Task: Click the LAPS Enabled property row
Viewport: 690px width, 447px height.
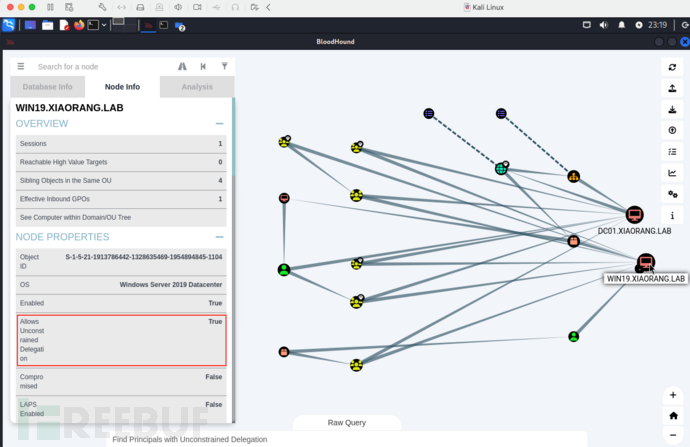Action: click(121, 409)
